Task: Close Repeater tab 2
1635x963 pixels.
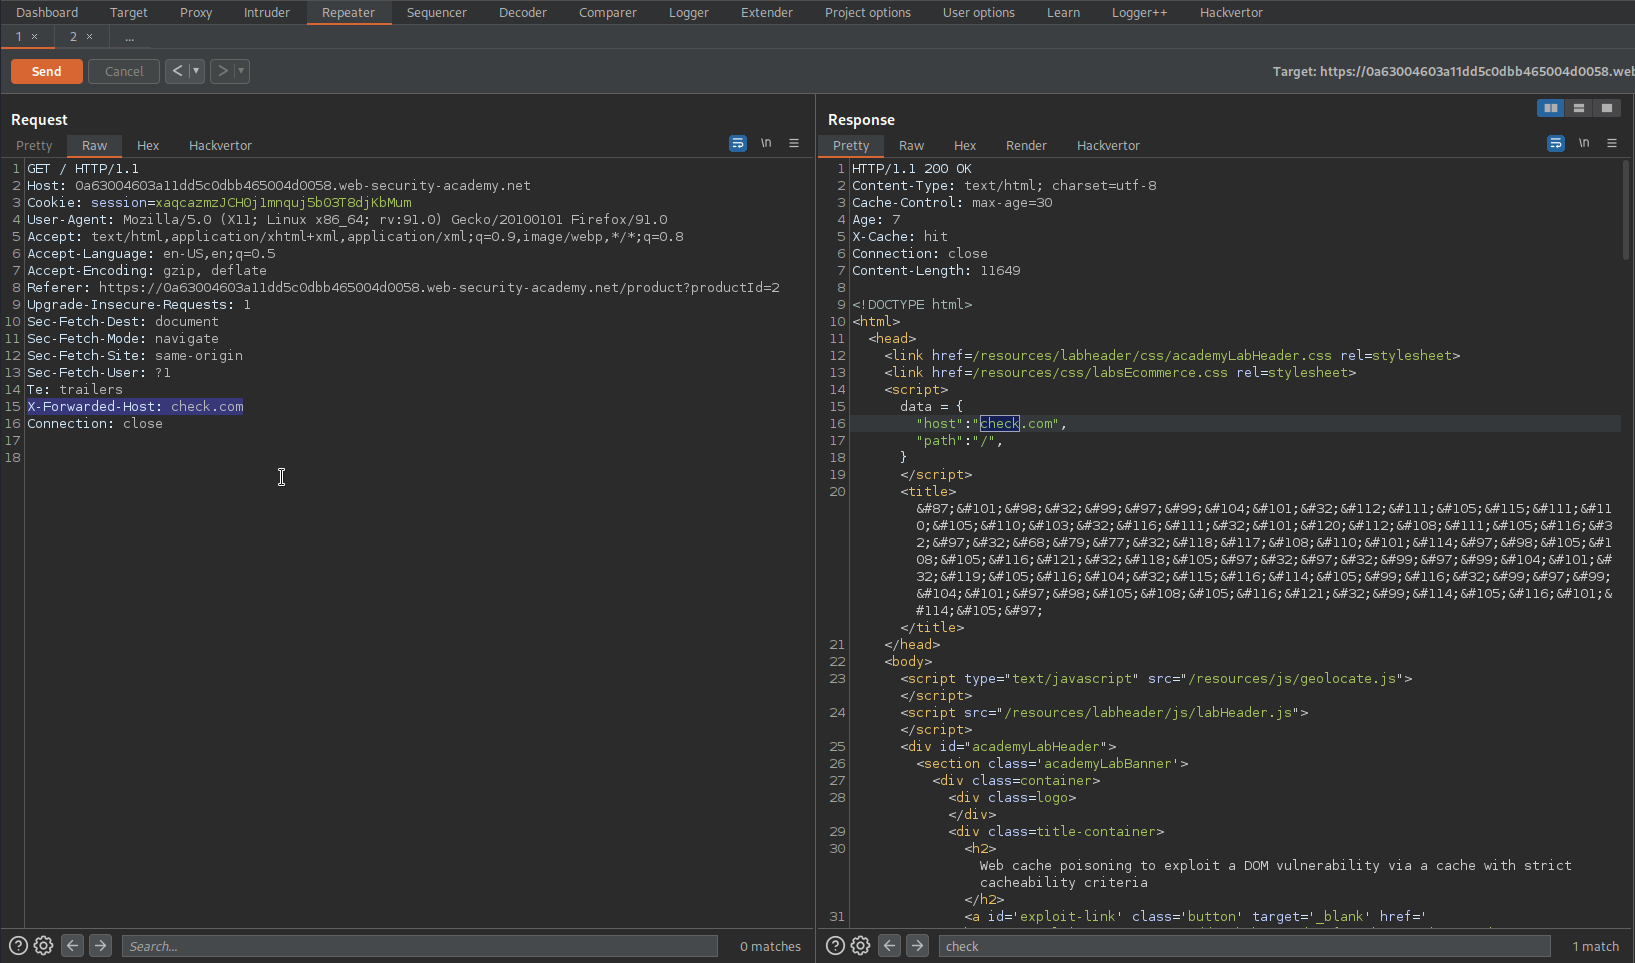Action: (x=89, y=37)
